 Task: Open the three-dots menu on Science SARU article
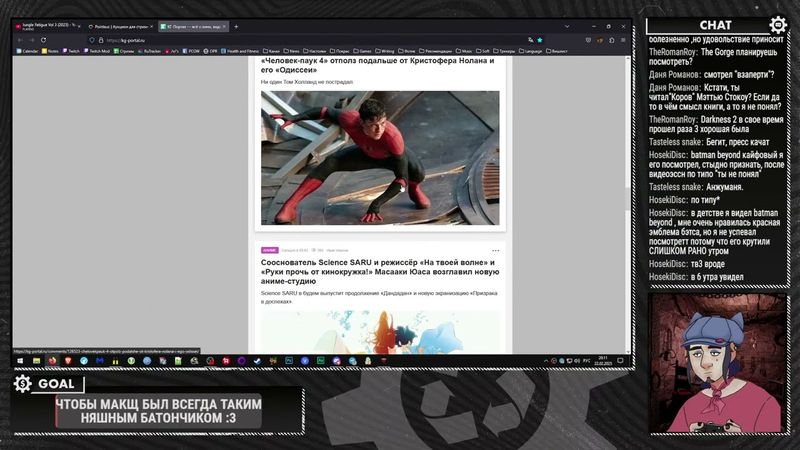[x=495, y=251]
